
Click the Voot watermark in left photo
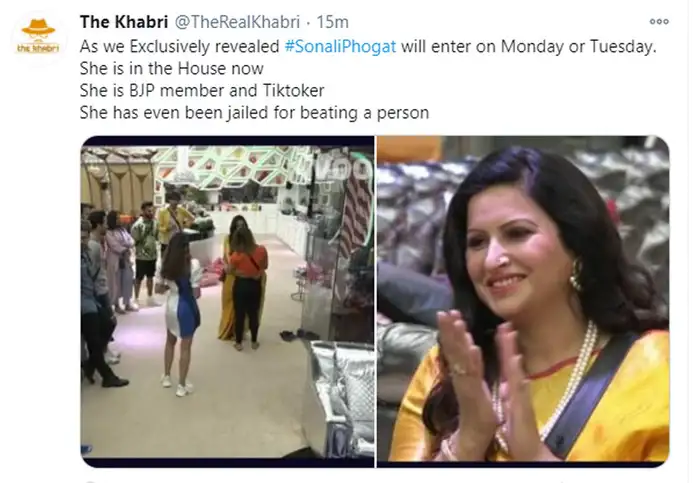coord(344,170)
